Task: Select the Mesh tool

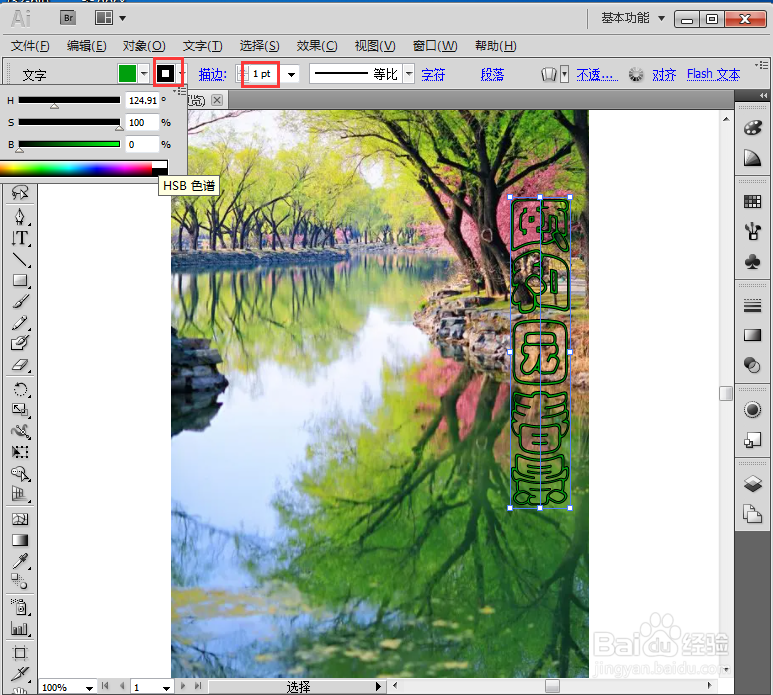Action: click(20, 519)
